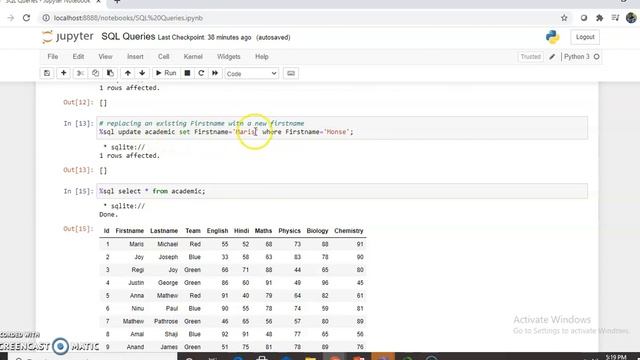Interrupt the kernel with the stop icon

click(187, 73)
